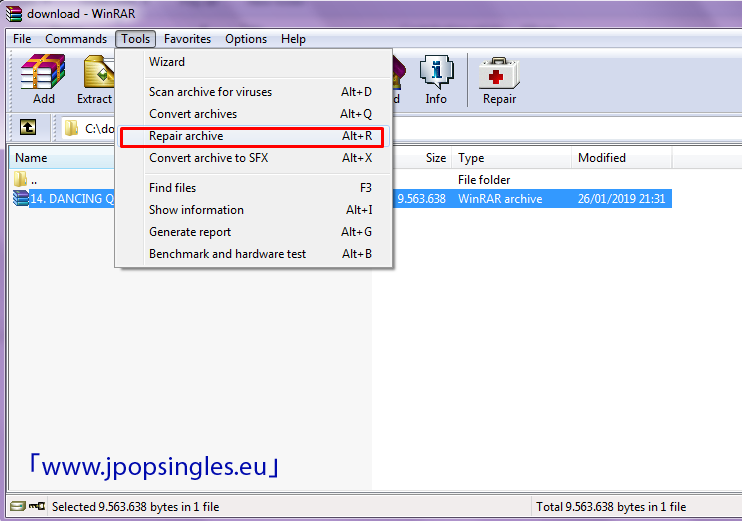This screenshot has width=742, height=521.
Task: Go up one folder level button
Action: pyautogui.click(x=28, y=127)
